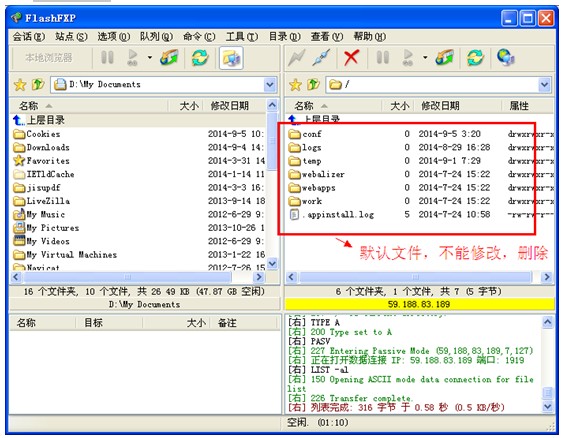Viewport: 561px width, 438px height.
Task: Click local list scroll up arrow
Action: (272, 105)
